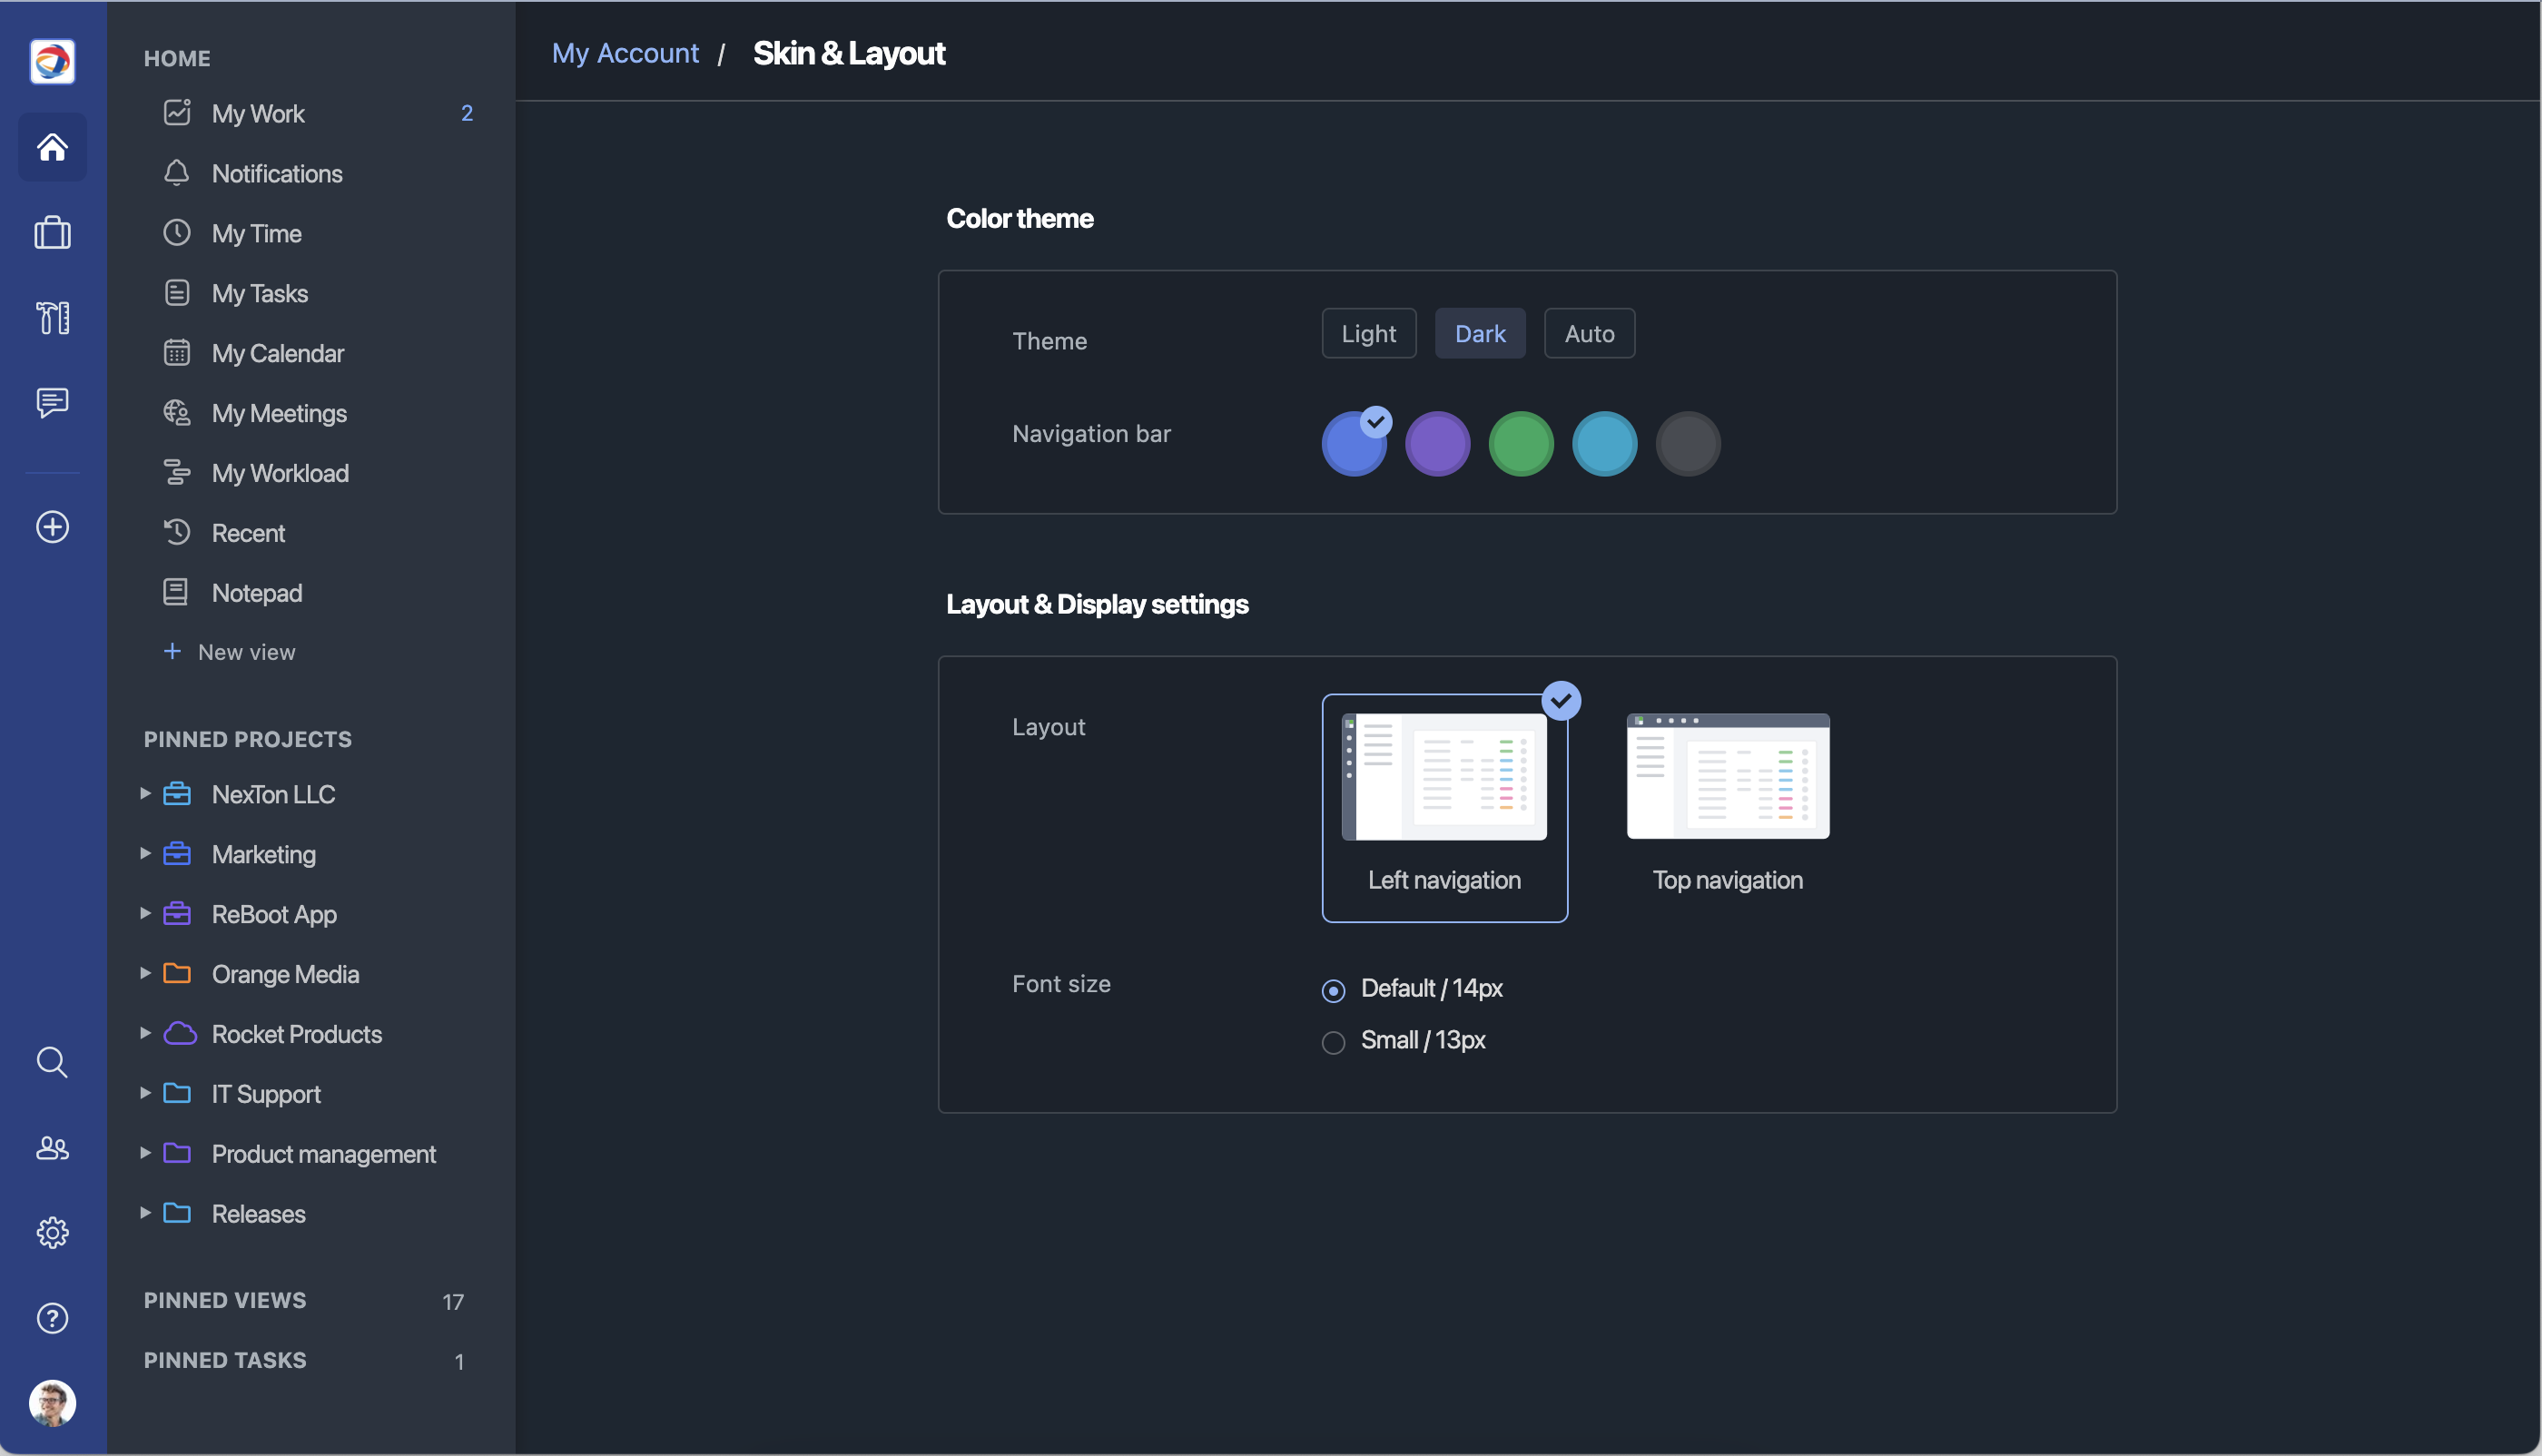The image size is (2542, 1456).
Task: Open the Projects briefcase icon in rail
Action: click(52, 233)
